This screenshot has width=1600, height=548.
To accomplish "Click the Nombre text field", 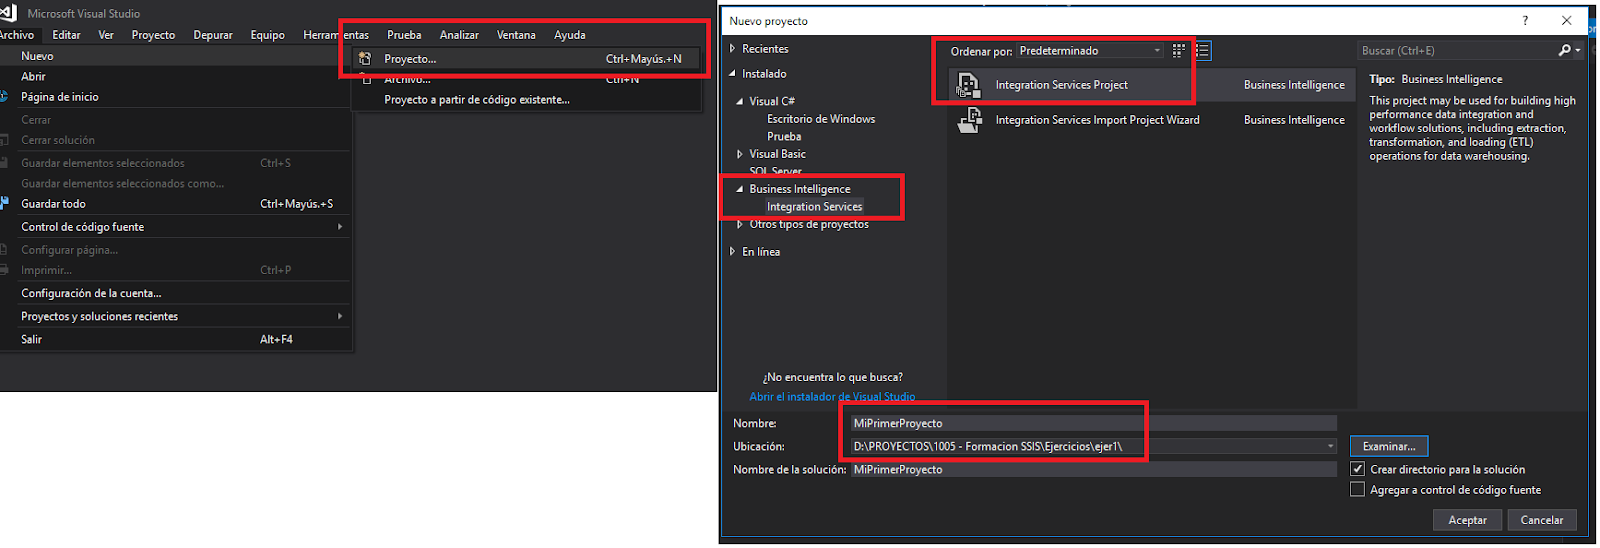I will (x=1093, y=423).
